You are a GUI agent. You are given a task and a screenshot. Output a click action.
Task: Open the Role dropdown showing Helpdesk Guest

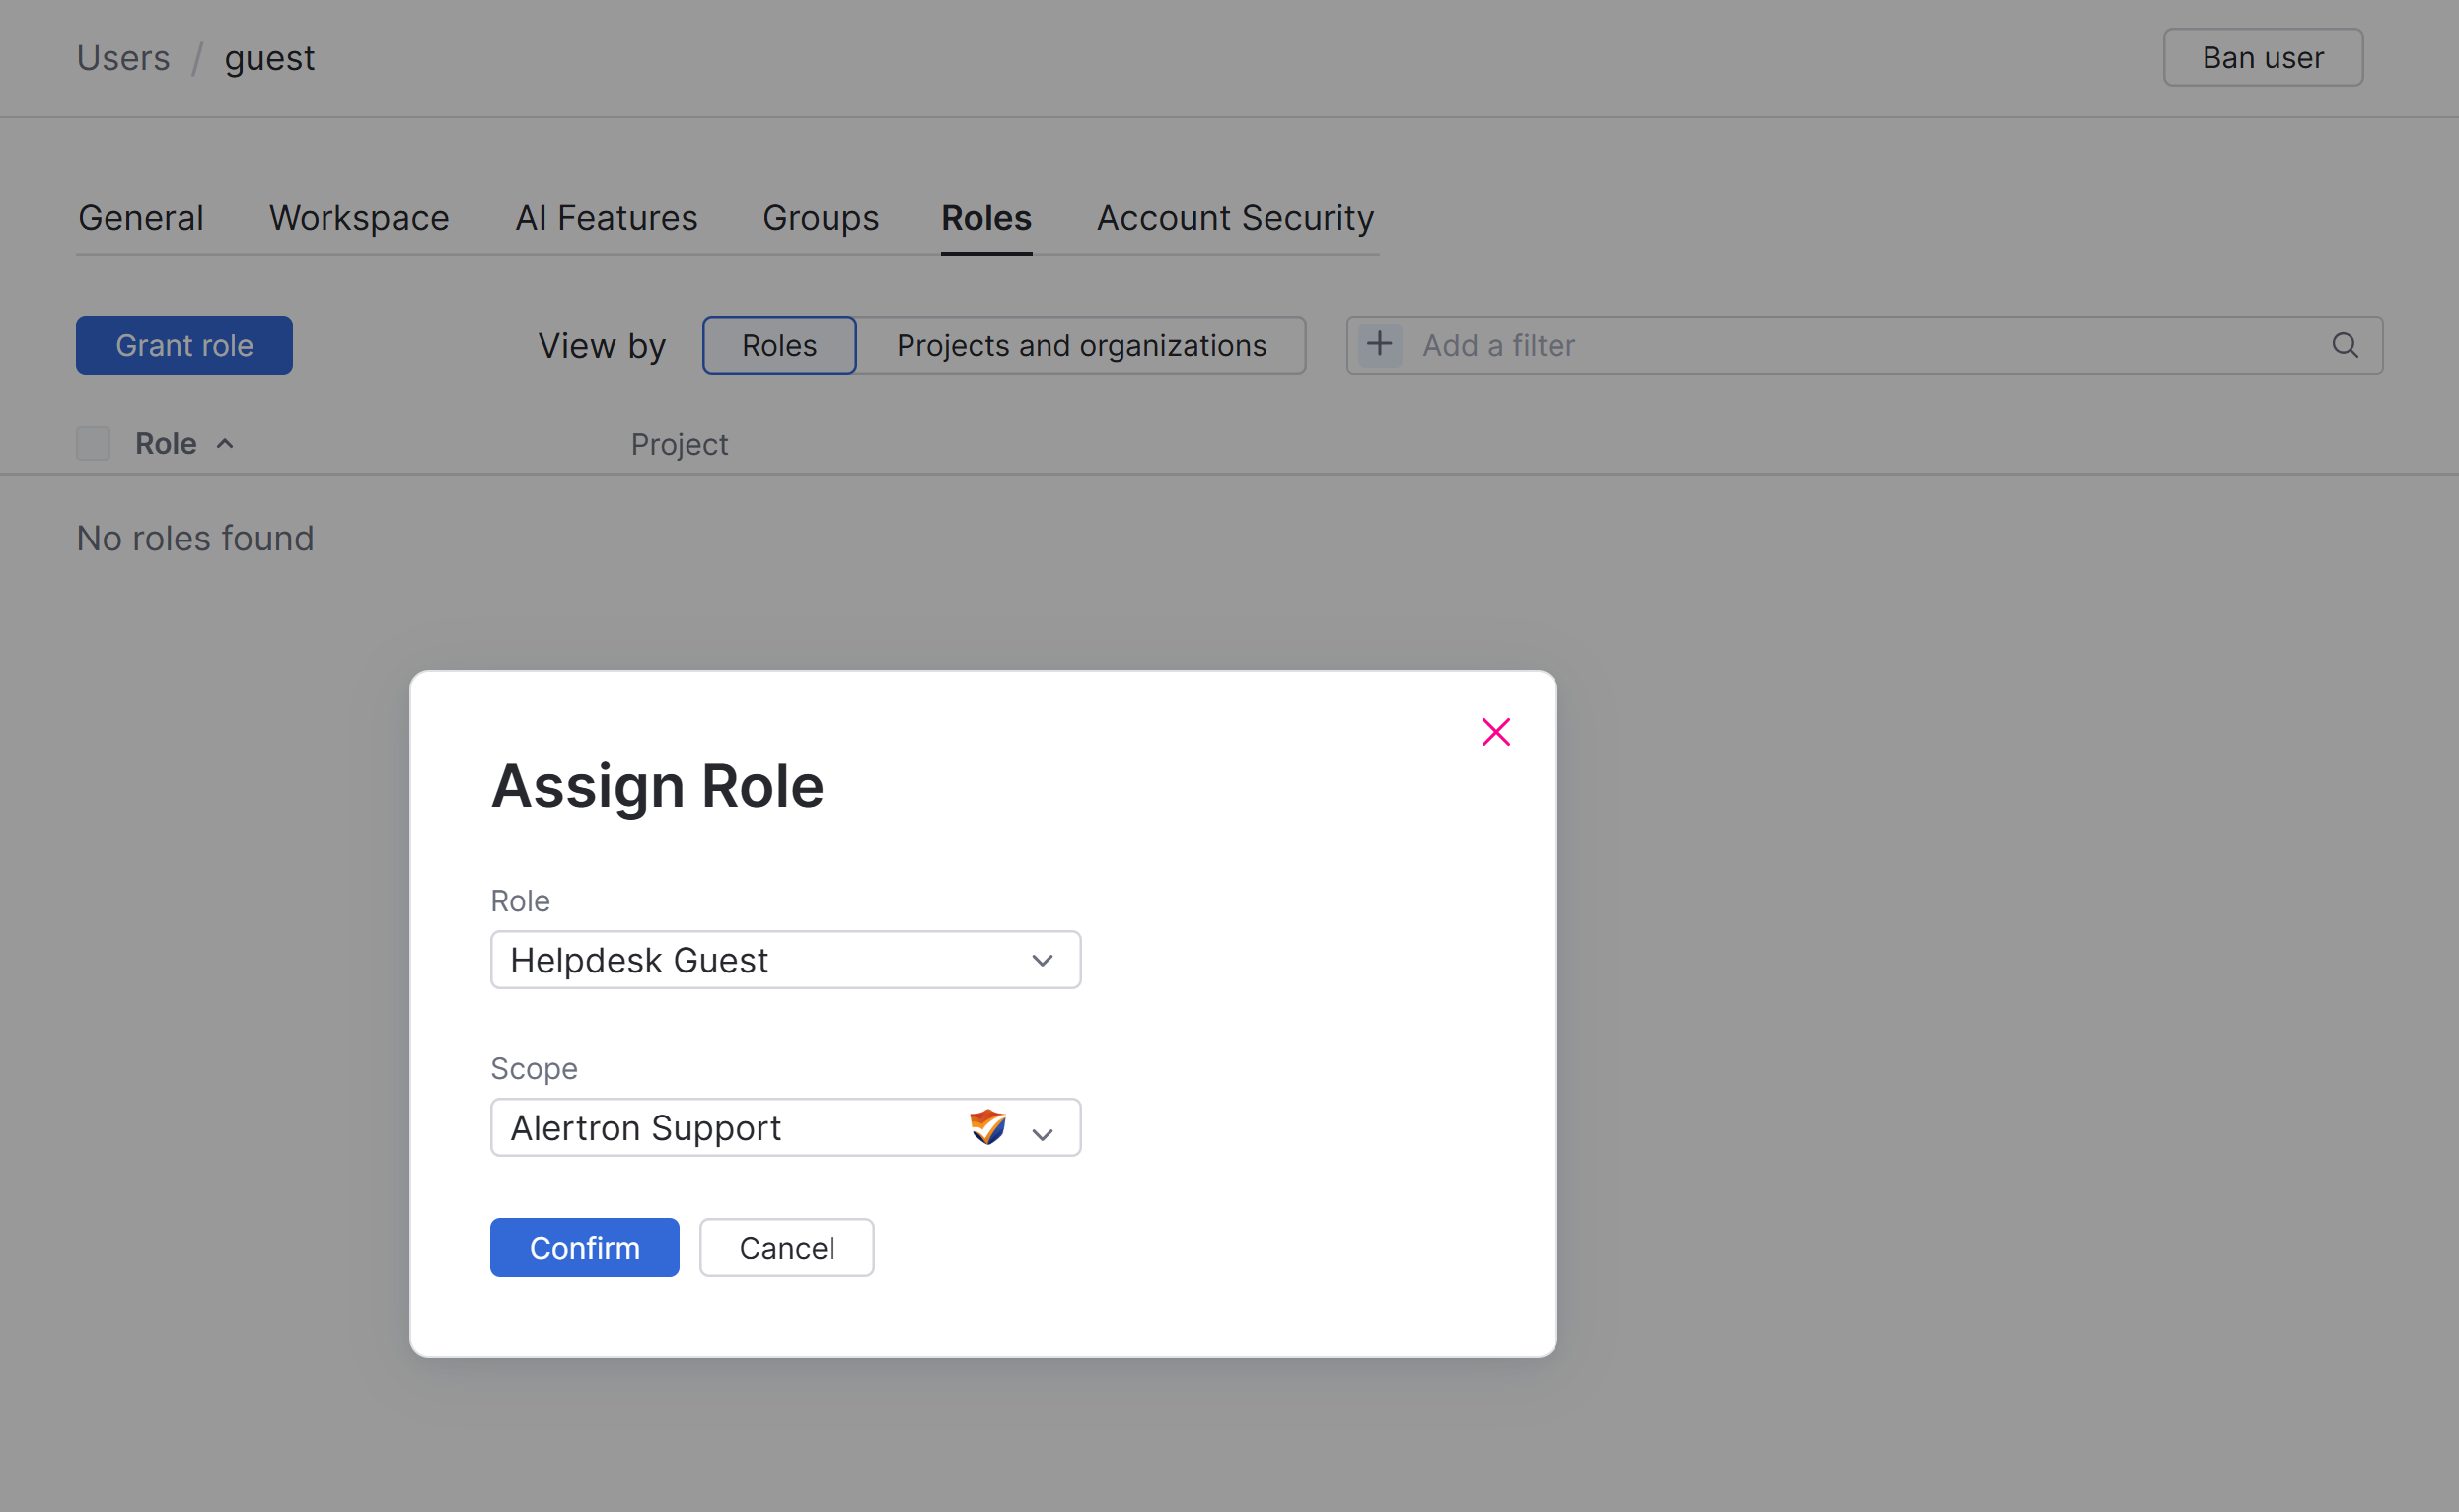point(785,960)
